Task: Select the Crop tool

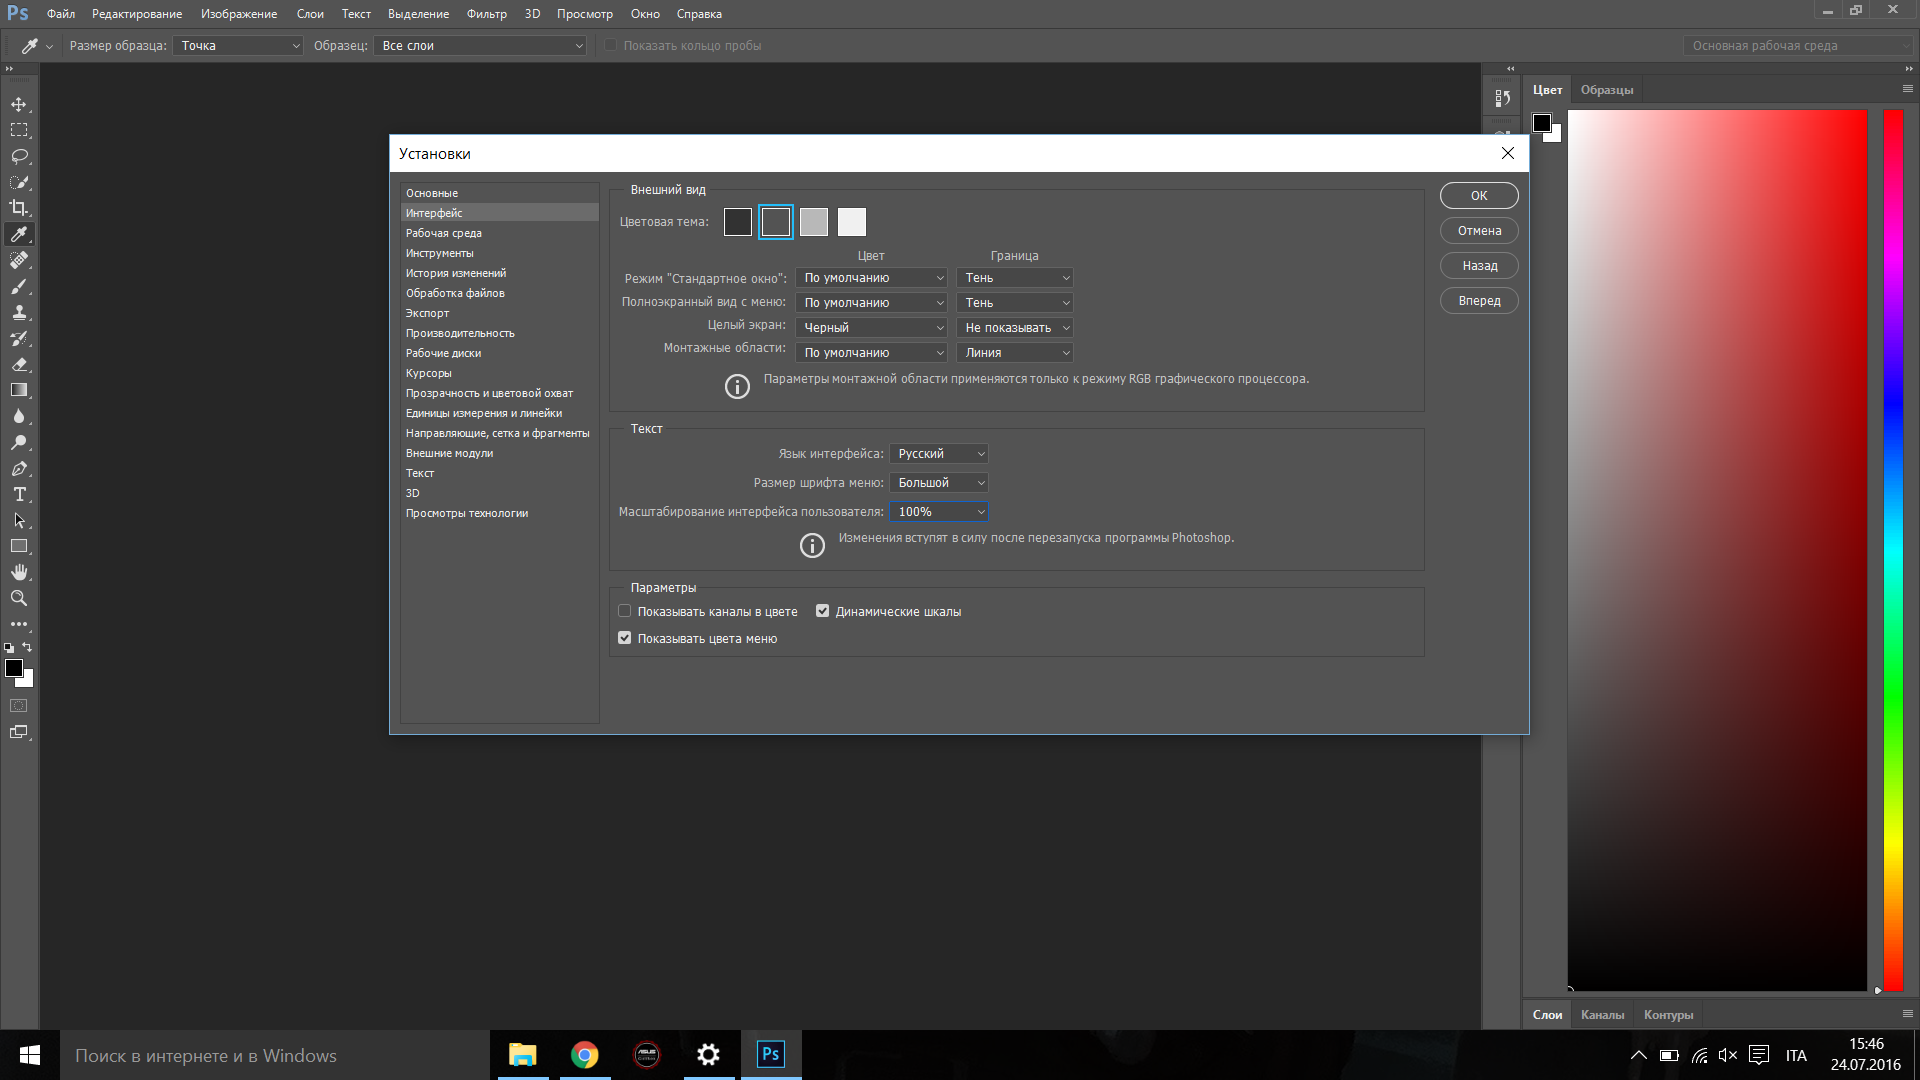Action: (19, 208)
